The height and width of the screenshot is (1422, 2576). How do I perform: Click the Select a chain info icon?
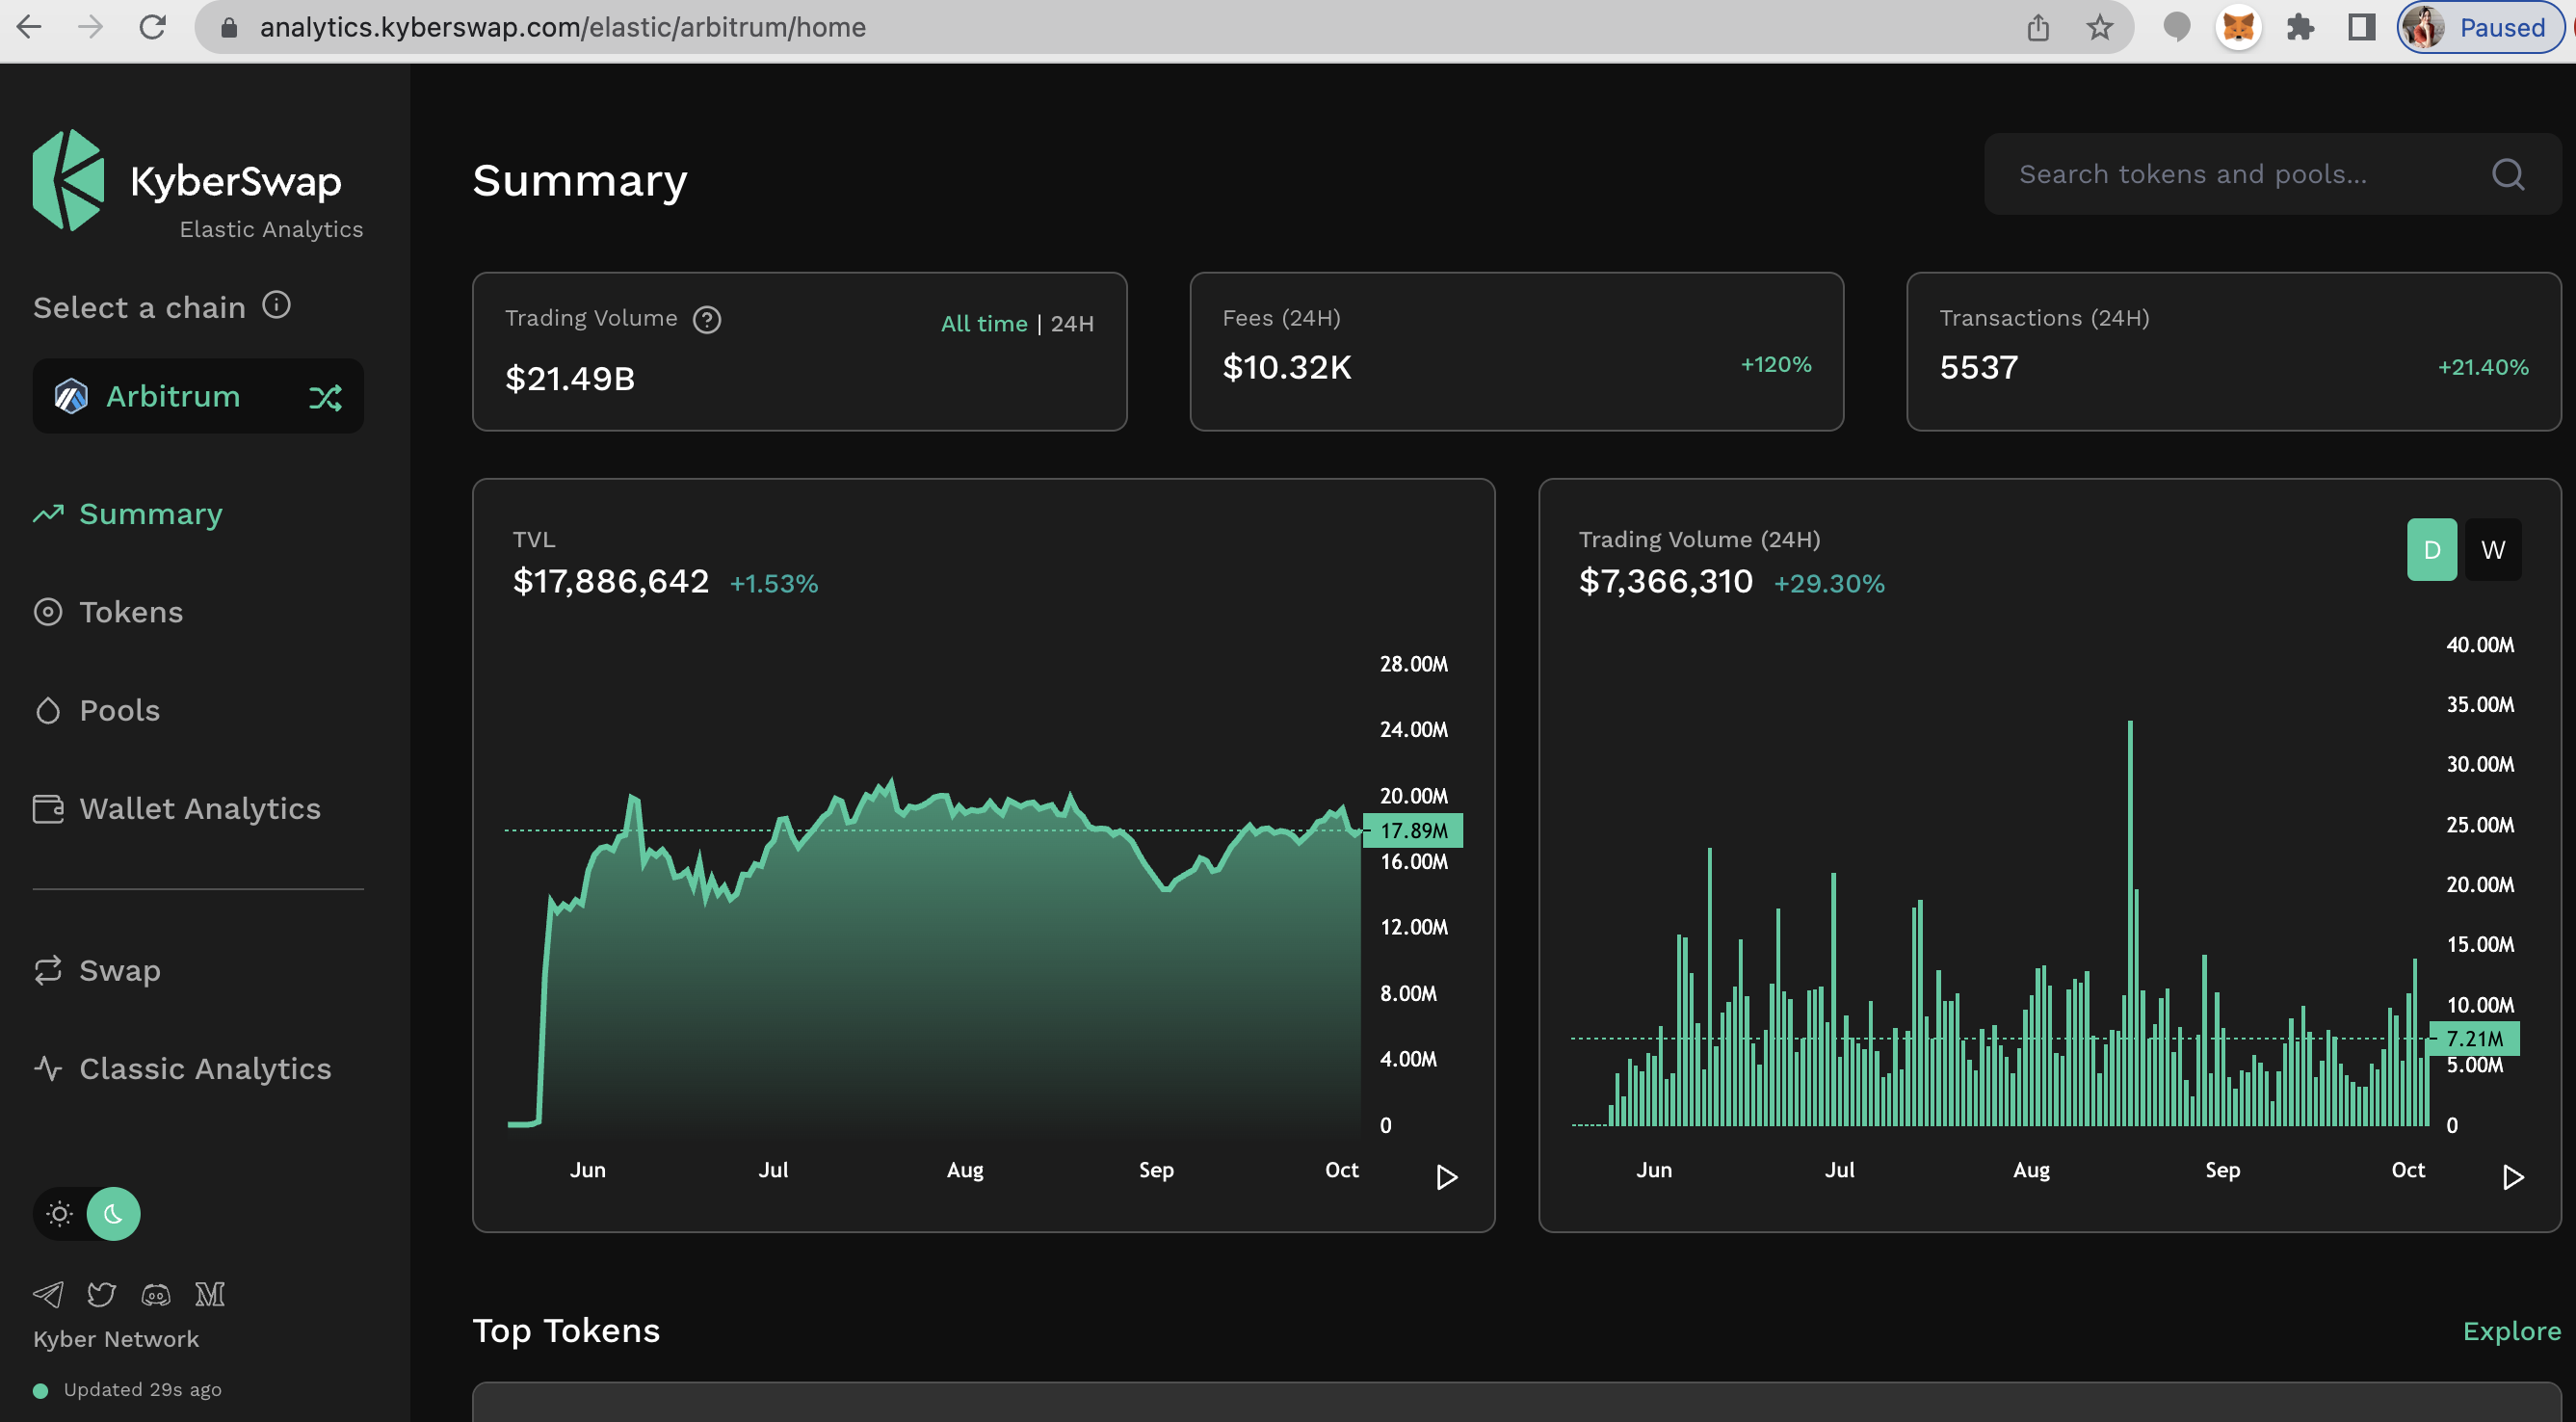[x=276, y=306]
